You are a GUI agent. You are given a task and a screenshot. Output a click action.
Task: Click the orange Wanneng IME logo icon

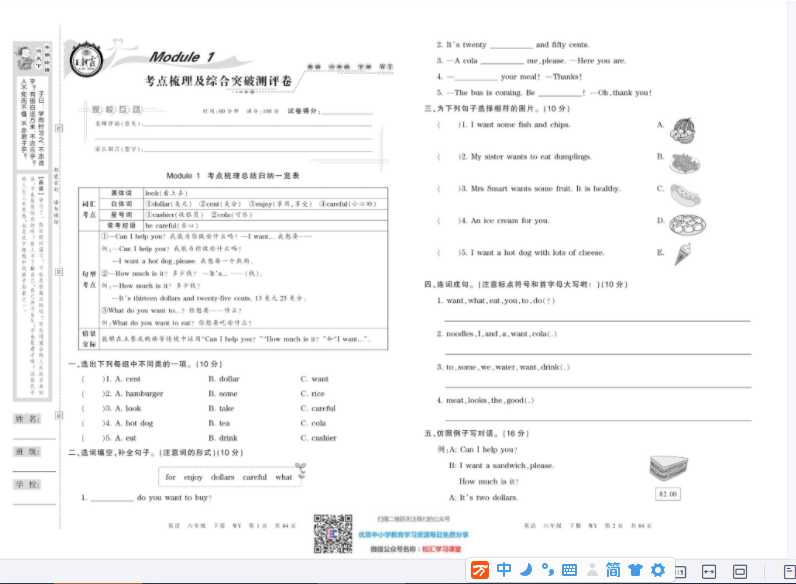coord(480,570)
